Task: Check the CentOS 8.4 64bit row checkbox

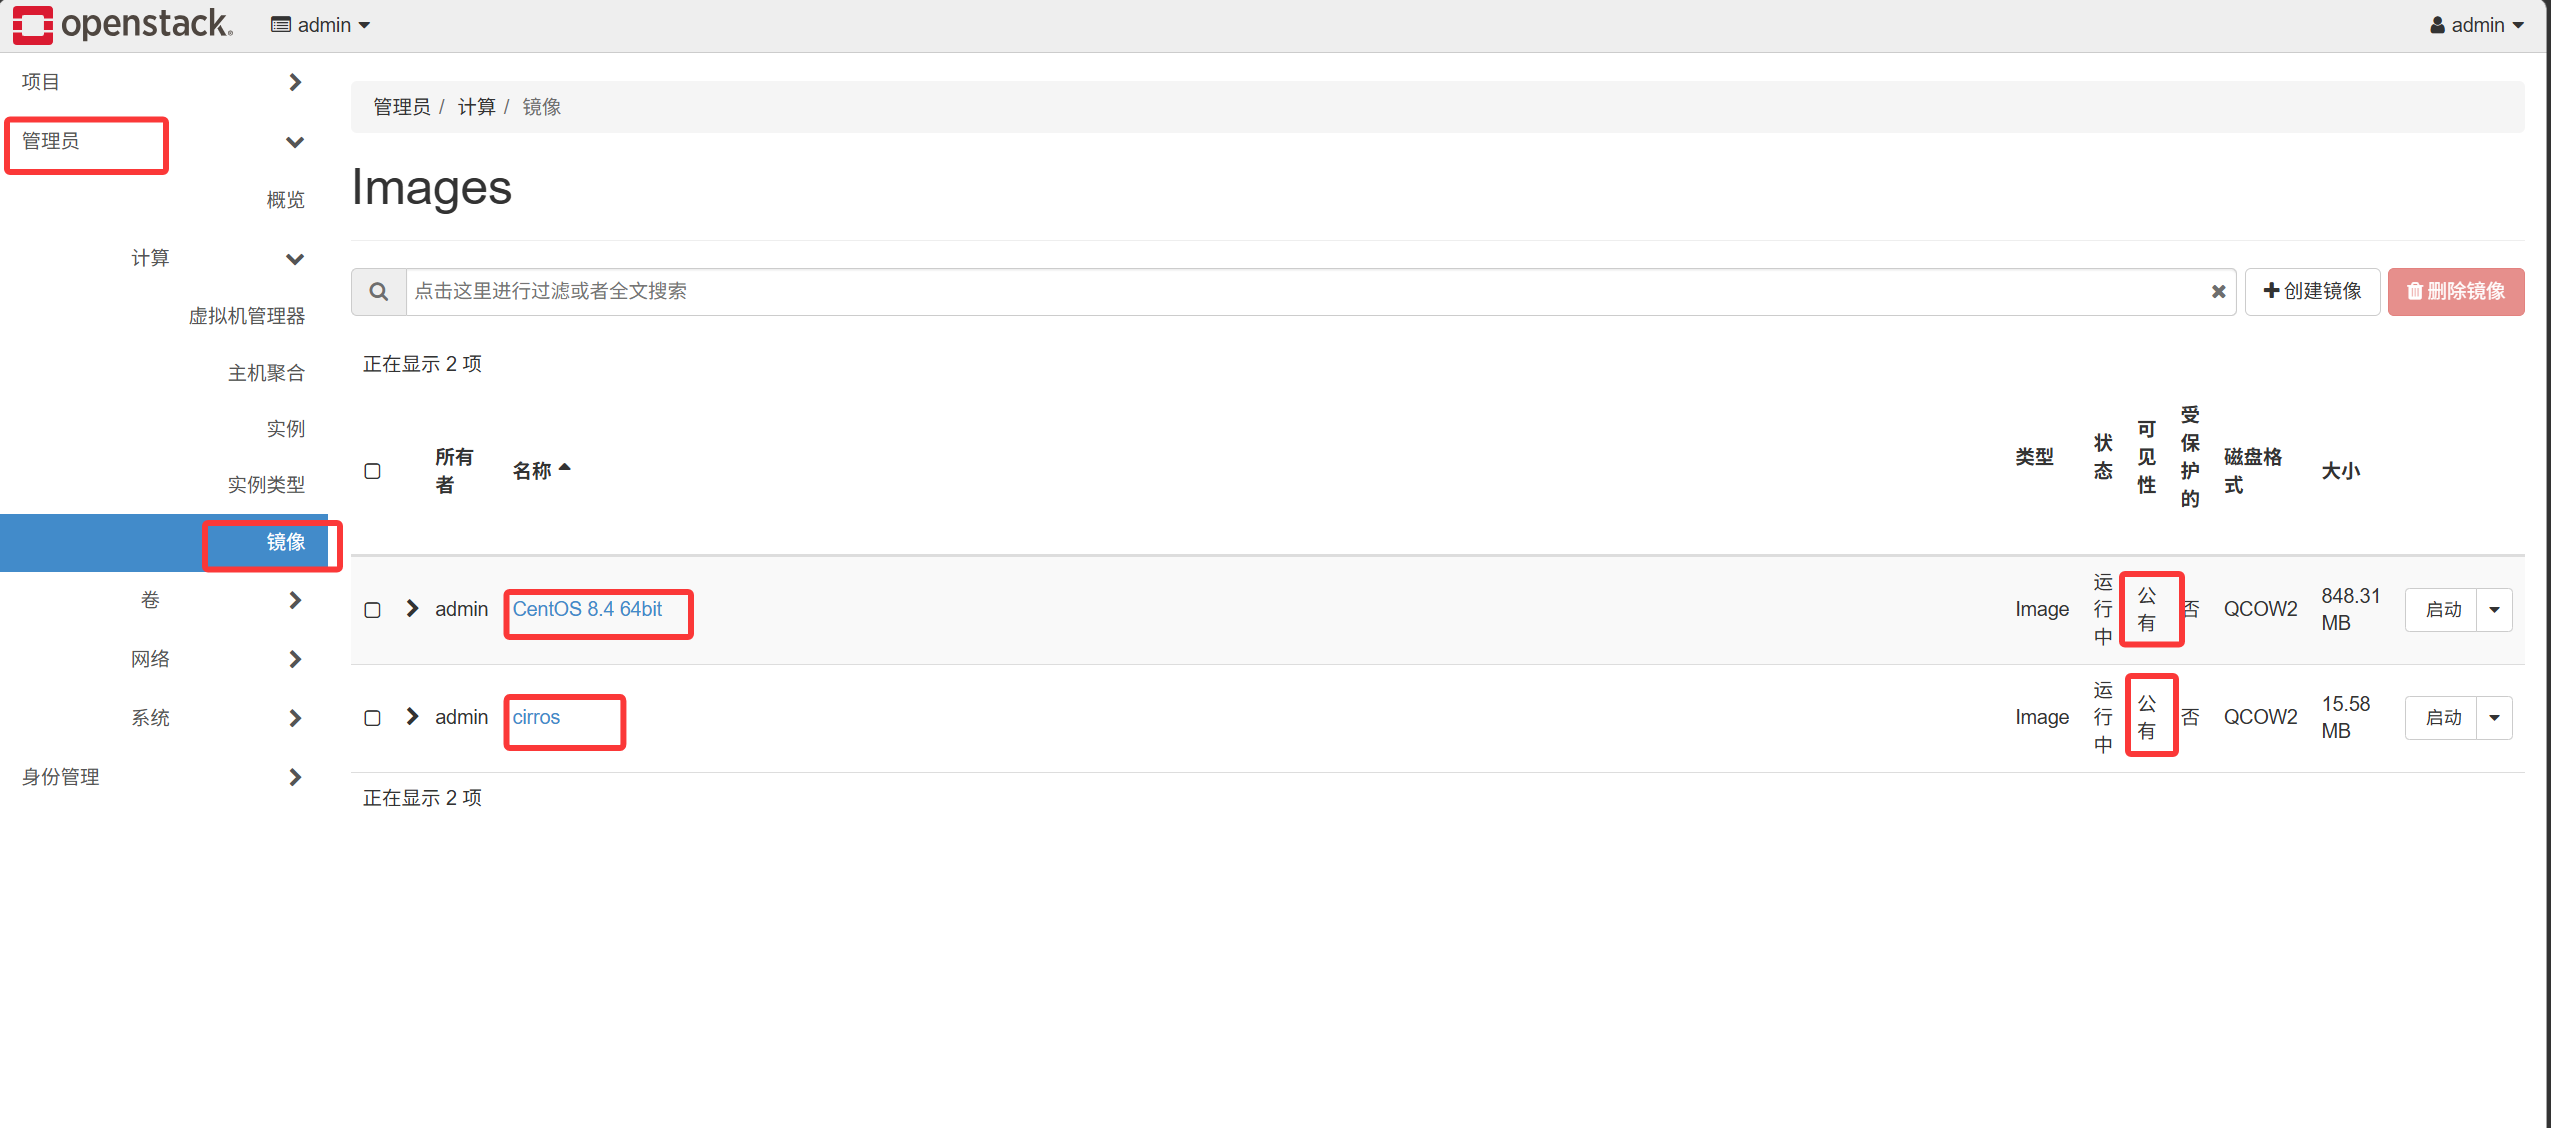Action: pos(372,609)
